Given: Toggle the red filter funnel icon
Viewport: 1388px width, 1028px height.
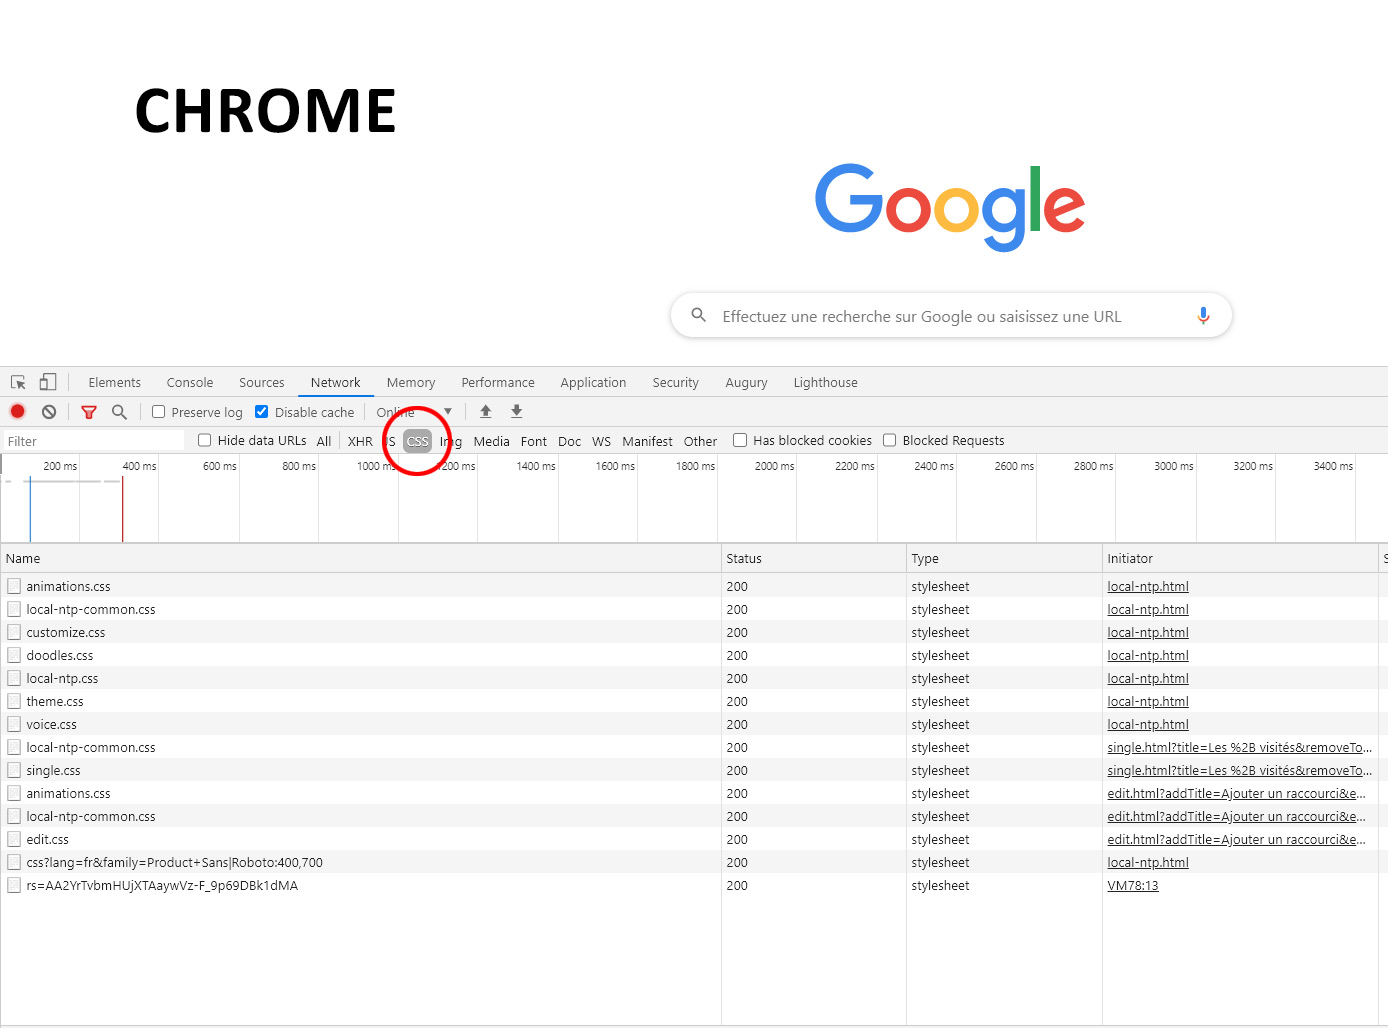Looking at the screenshot, I should [x=89, y=412].
